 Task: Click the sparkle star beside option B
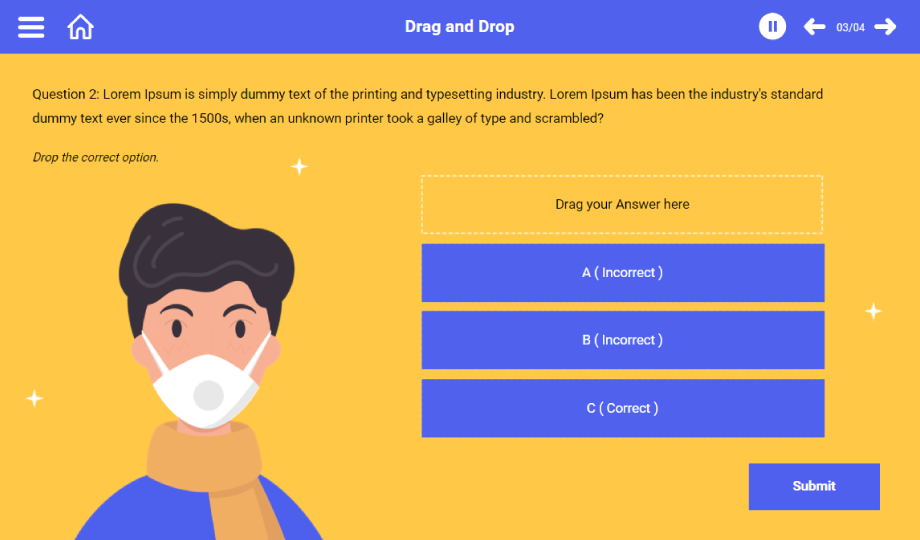click(873, 311)
